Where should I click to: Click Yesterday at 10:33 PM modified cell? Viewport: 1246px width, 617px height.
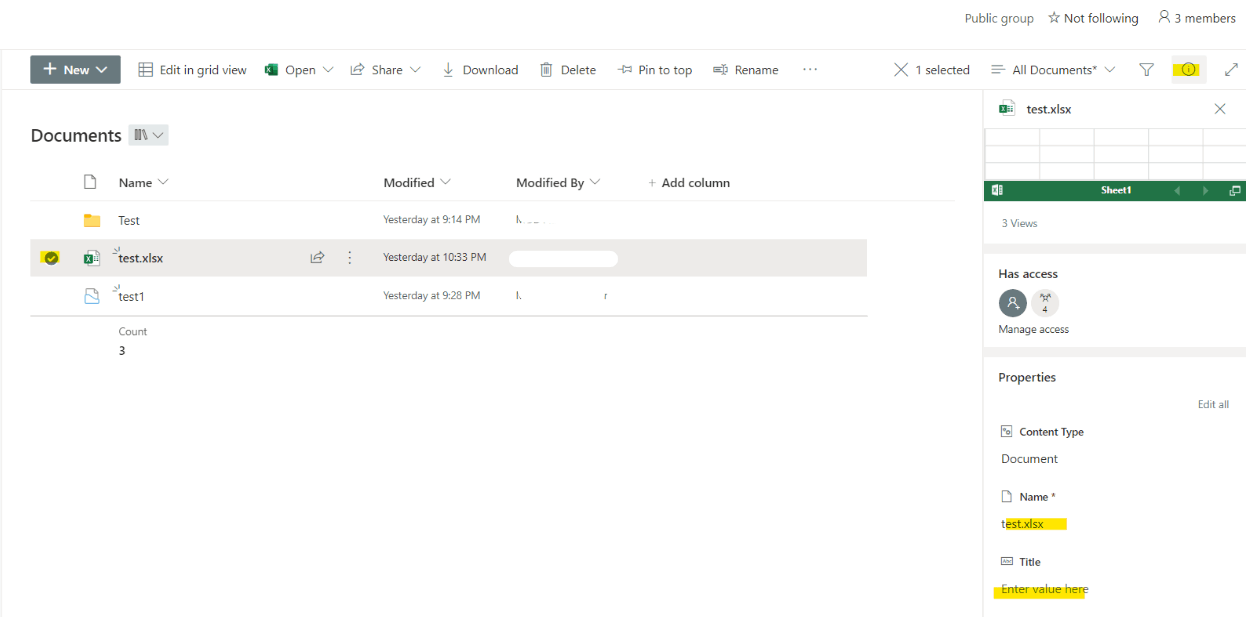(435, 258)
